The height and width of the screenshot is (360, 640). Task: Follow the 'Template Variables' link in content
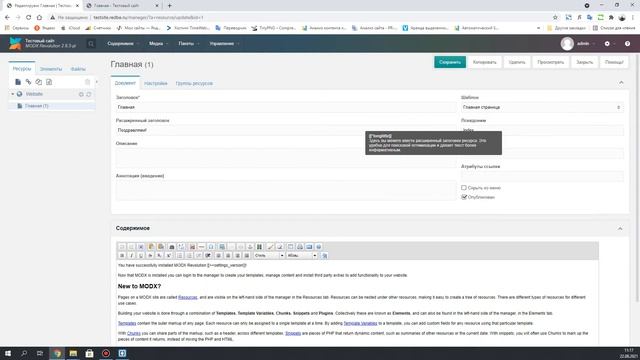(360, 323)
